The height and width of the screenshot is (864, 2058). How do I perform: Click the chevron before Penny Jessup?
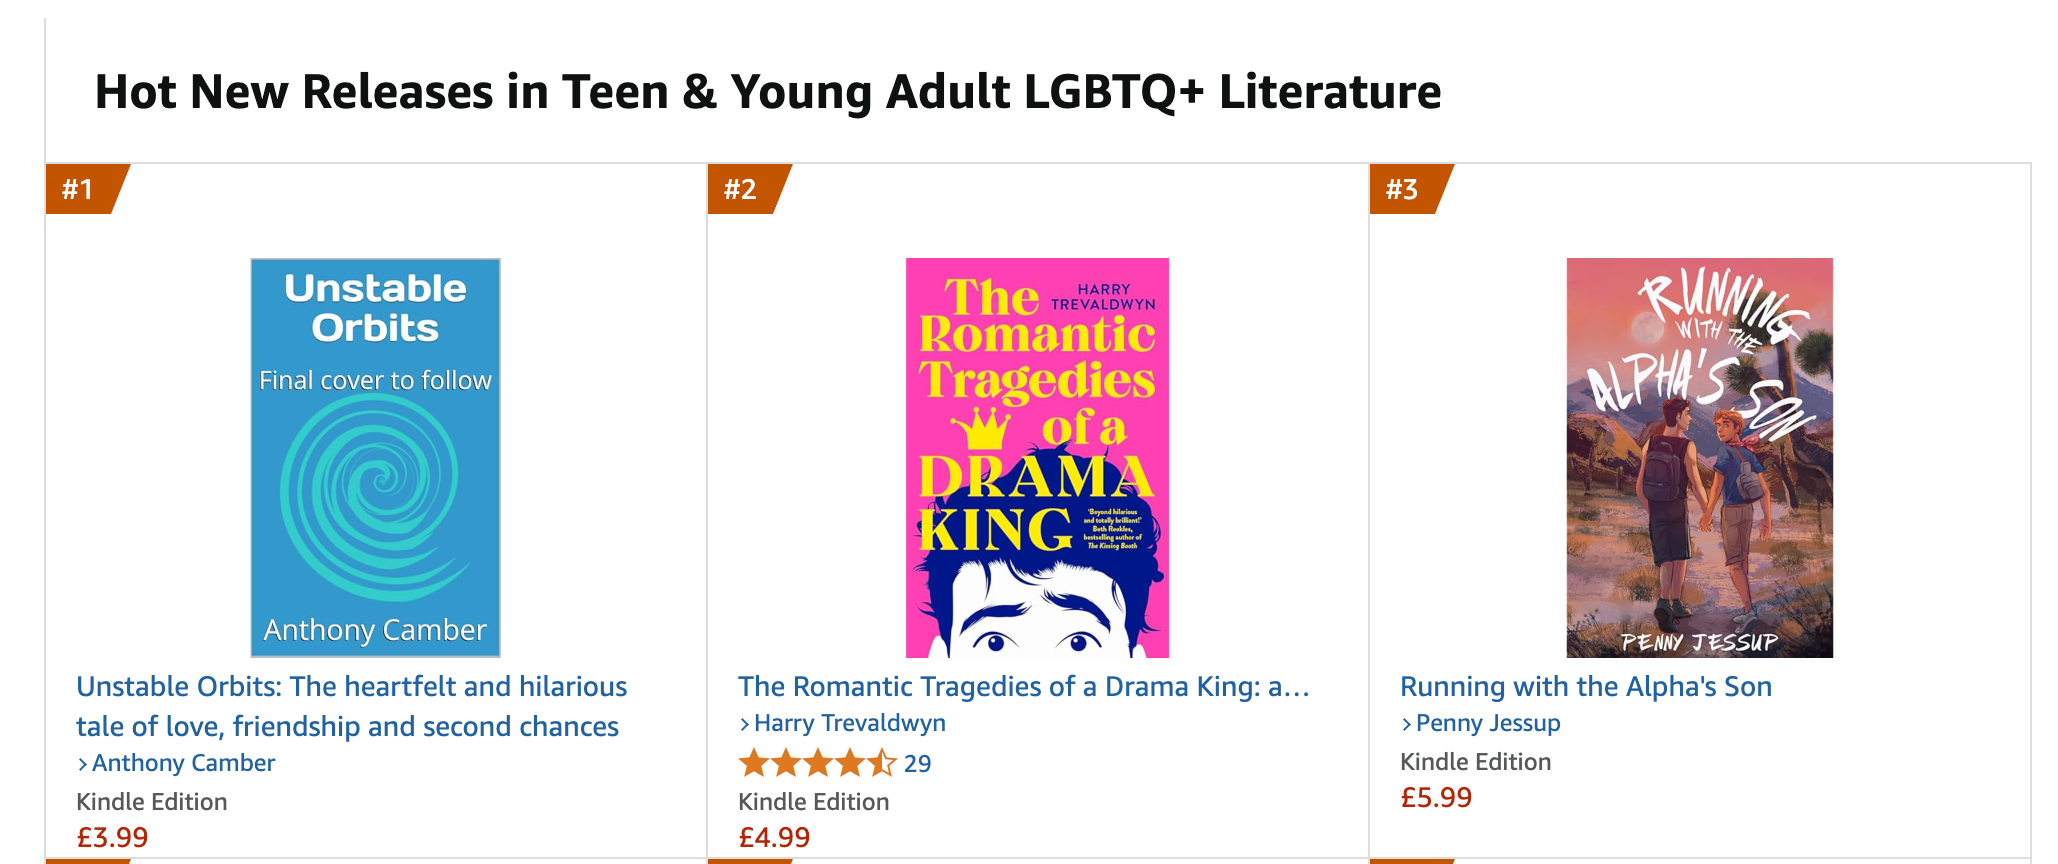click(1407, 724)
